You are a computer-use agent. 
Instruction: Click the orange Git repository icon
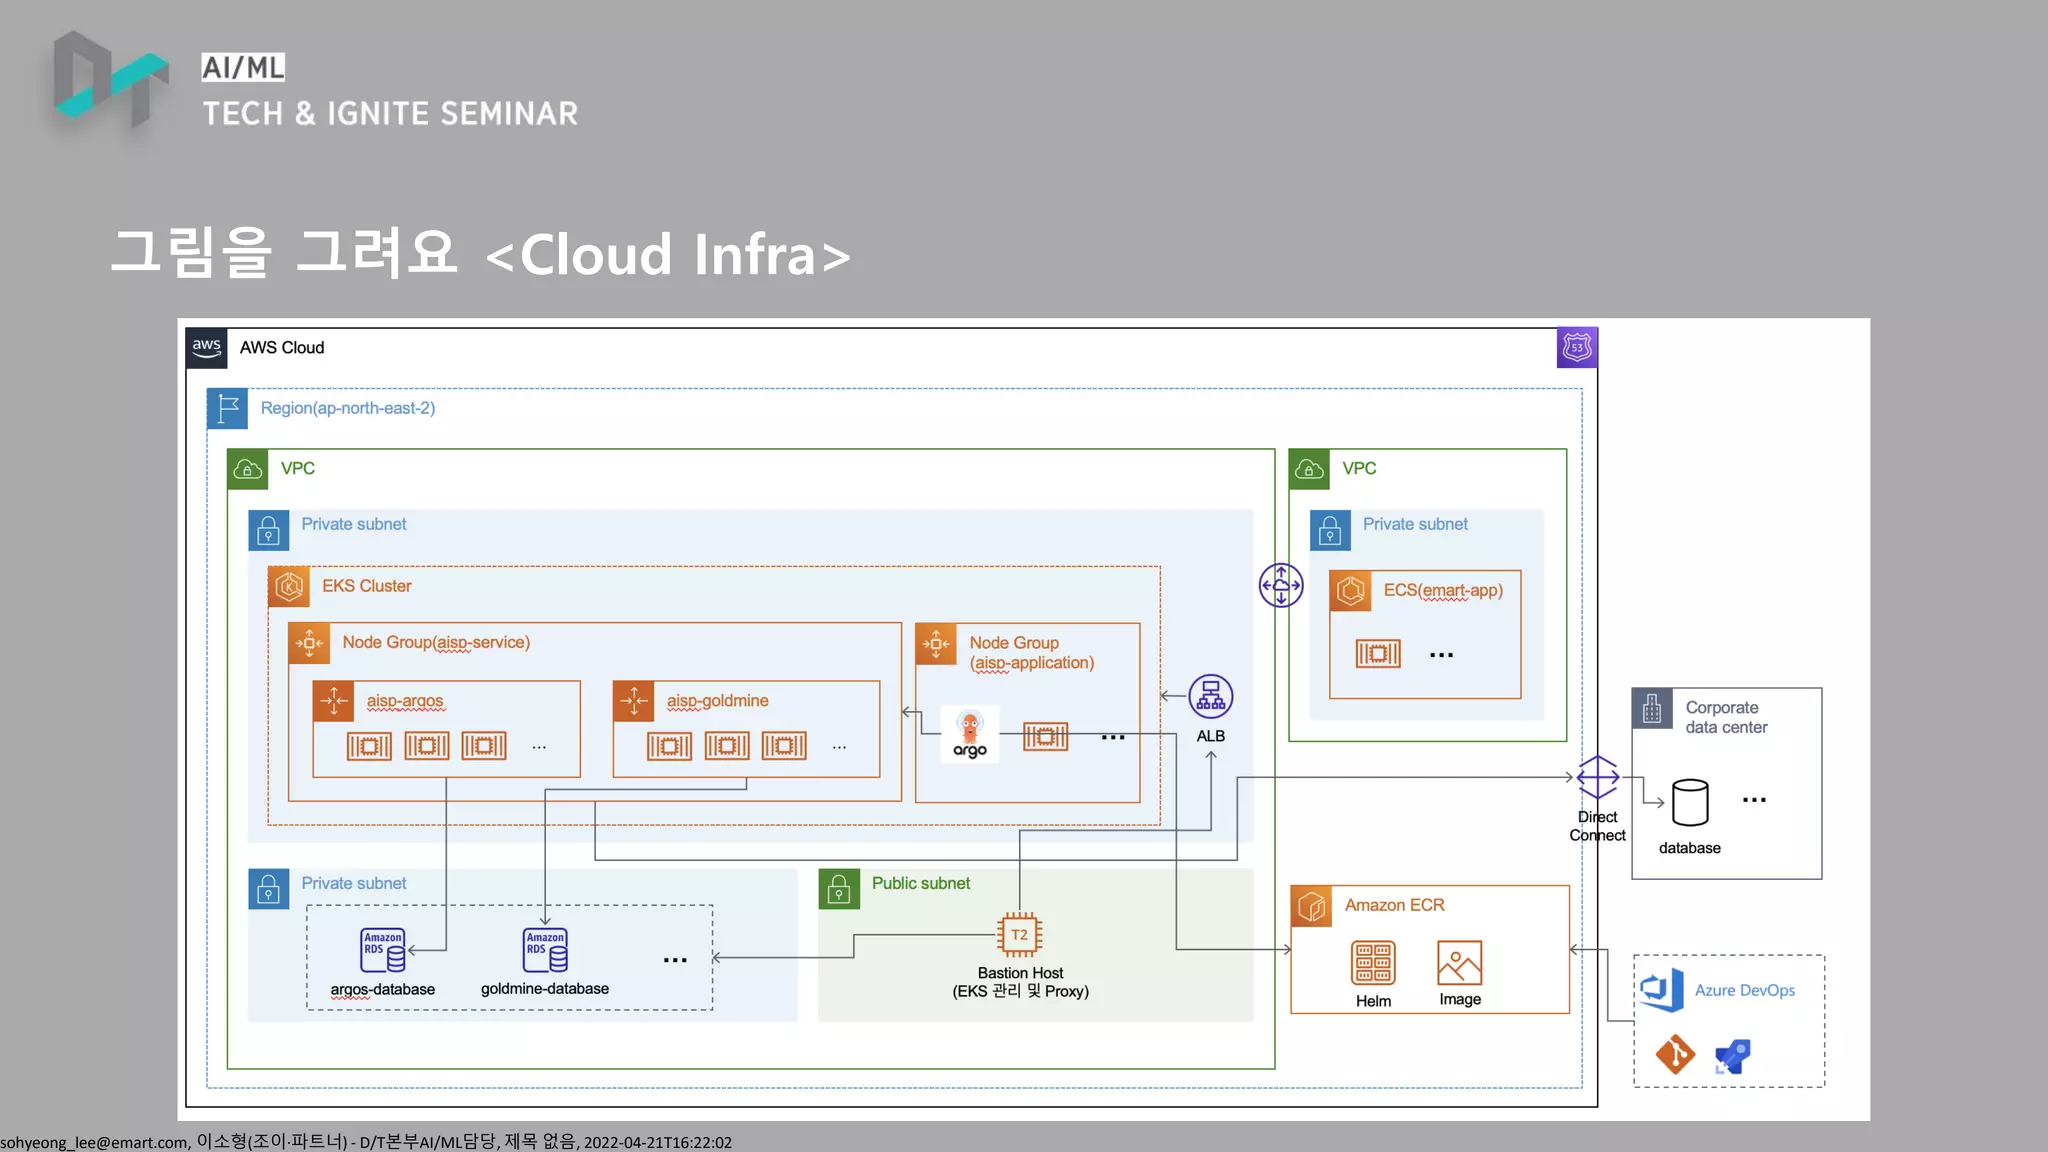pyautogui.click(x=1675, y=1054)
